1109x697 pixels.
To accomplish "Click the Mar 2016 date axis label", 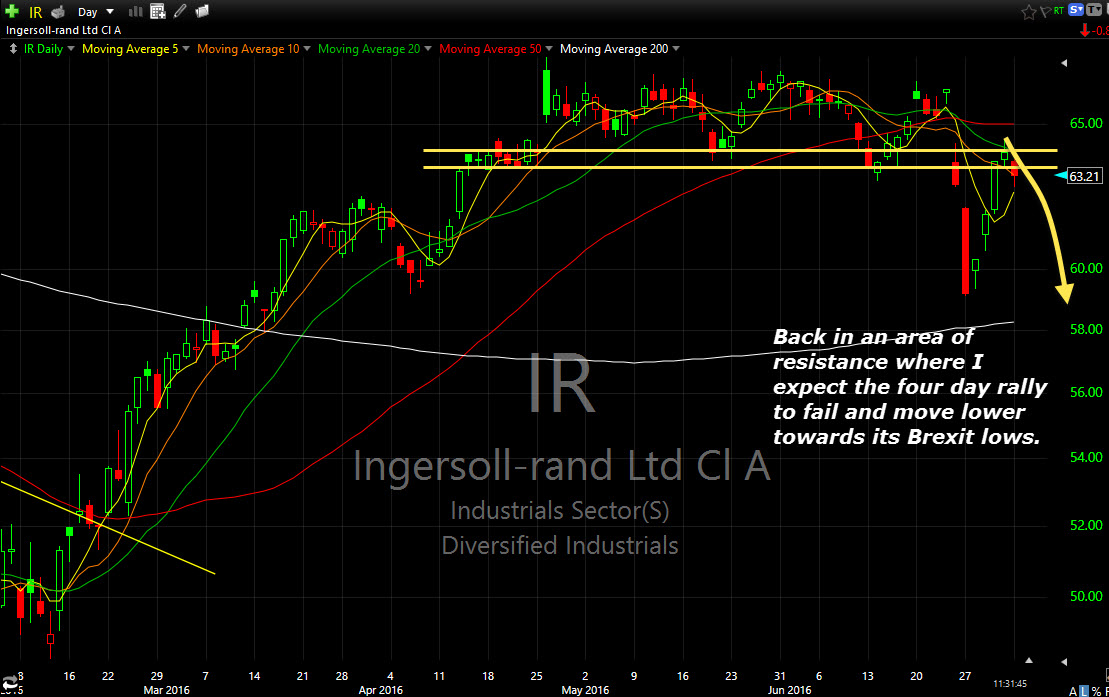I will [x=166, y=690].
